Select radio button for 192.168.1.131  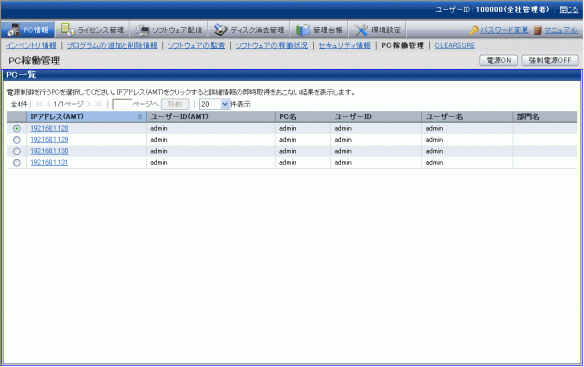(x=17, y=163)
